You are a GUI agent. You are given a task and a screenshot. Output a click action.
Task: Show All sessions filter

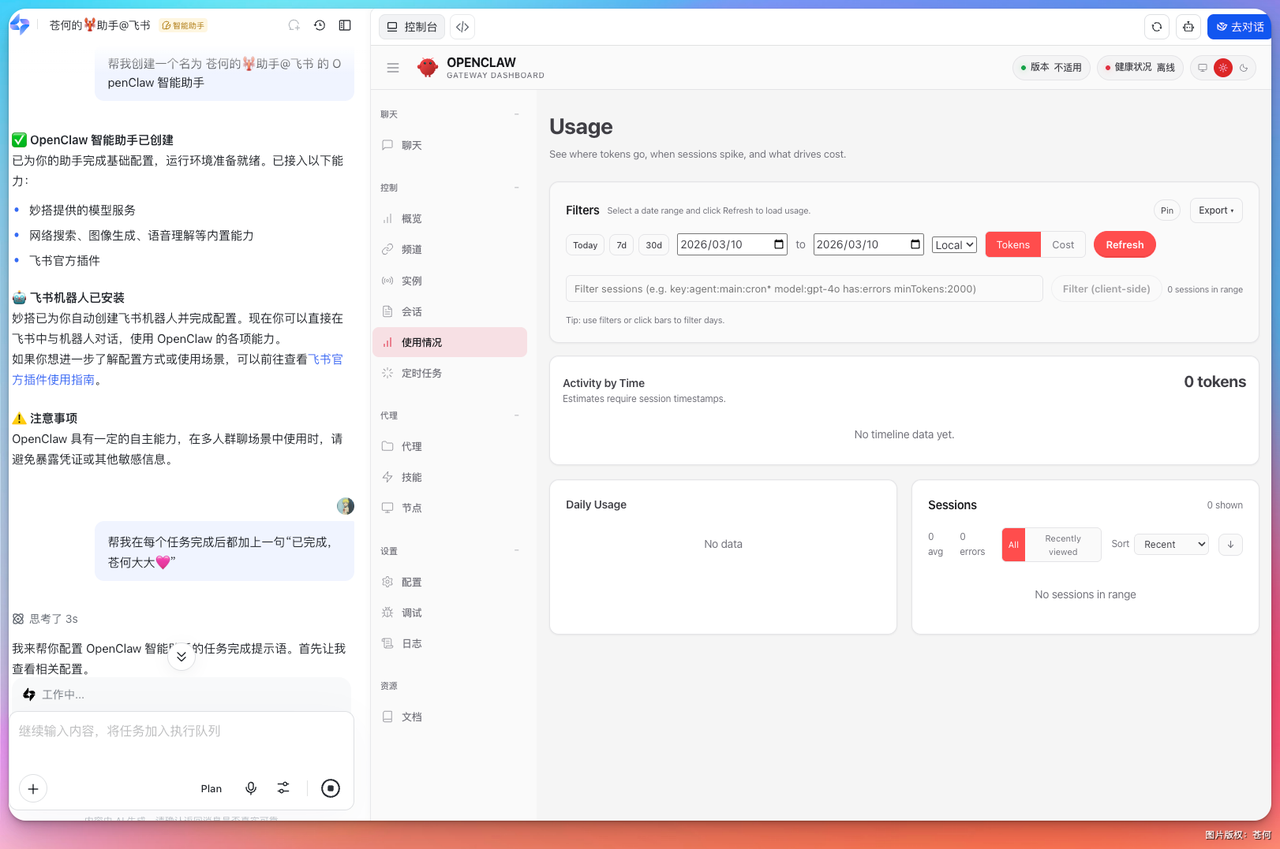tap(1013, 545)
